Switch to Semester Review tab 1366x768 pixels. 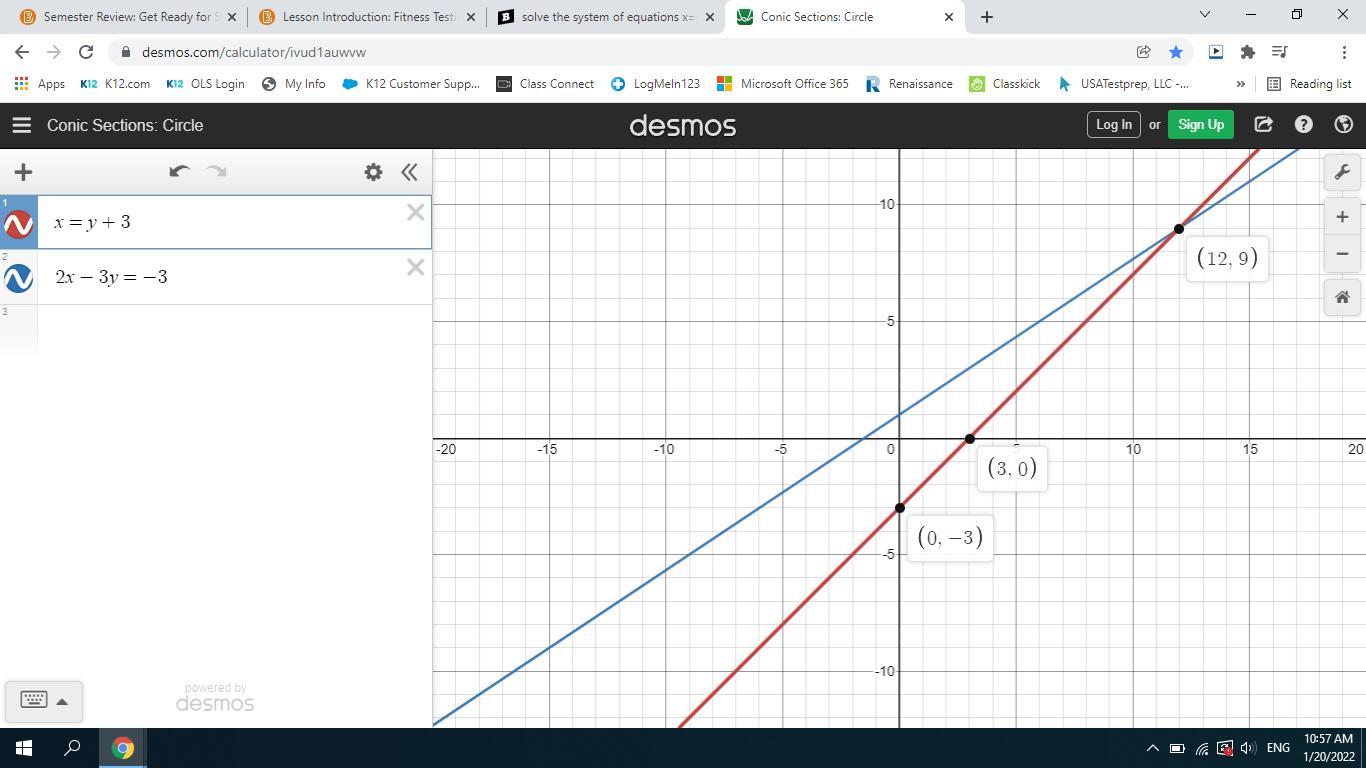[x=128, y=17]
